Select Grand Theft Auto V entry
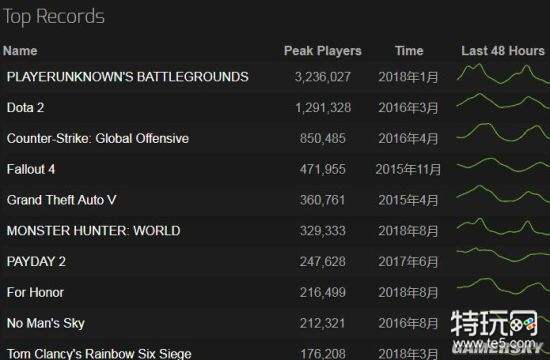 point(61,200)
